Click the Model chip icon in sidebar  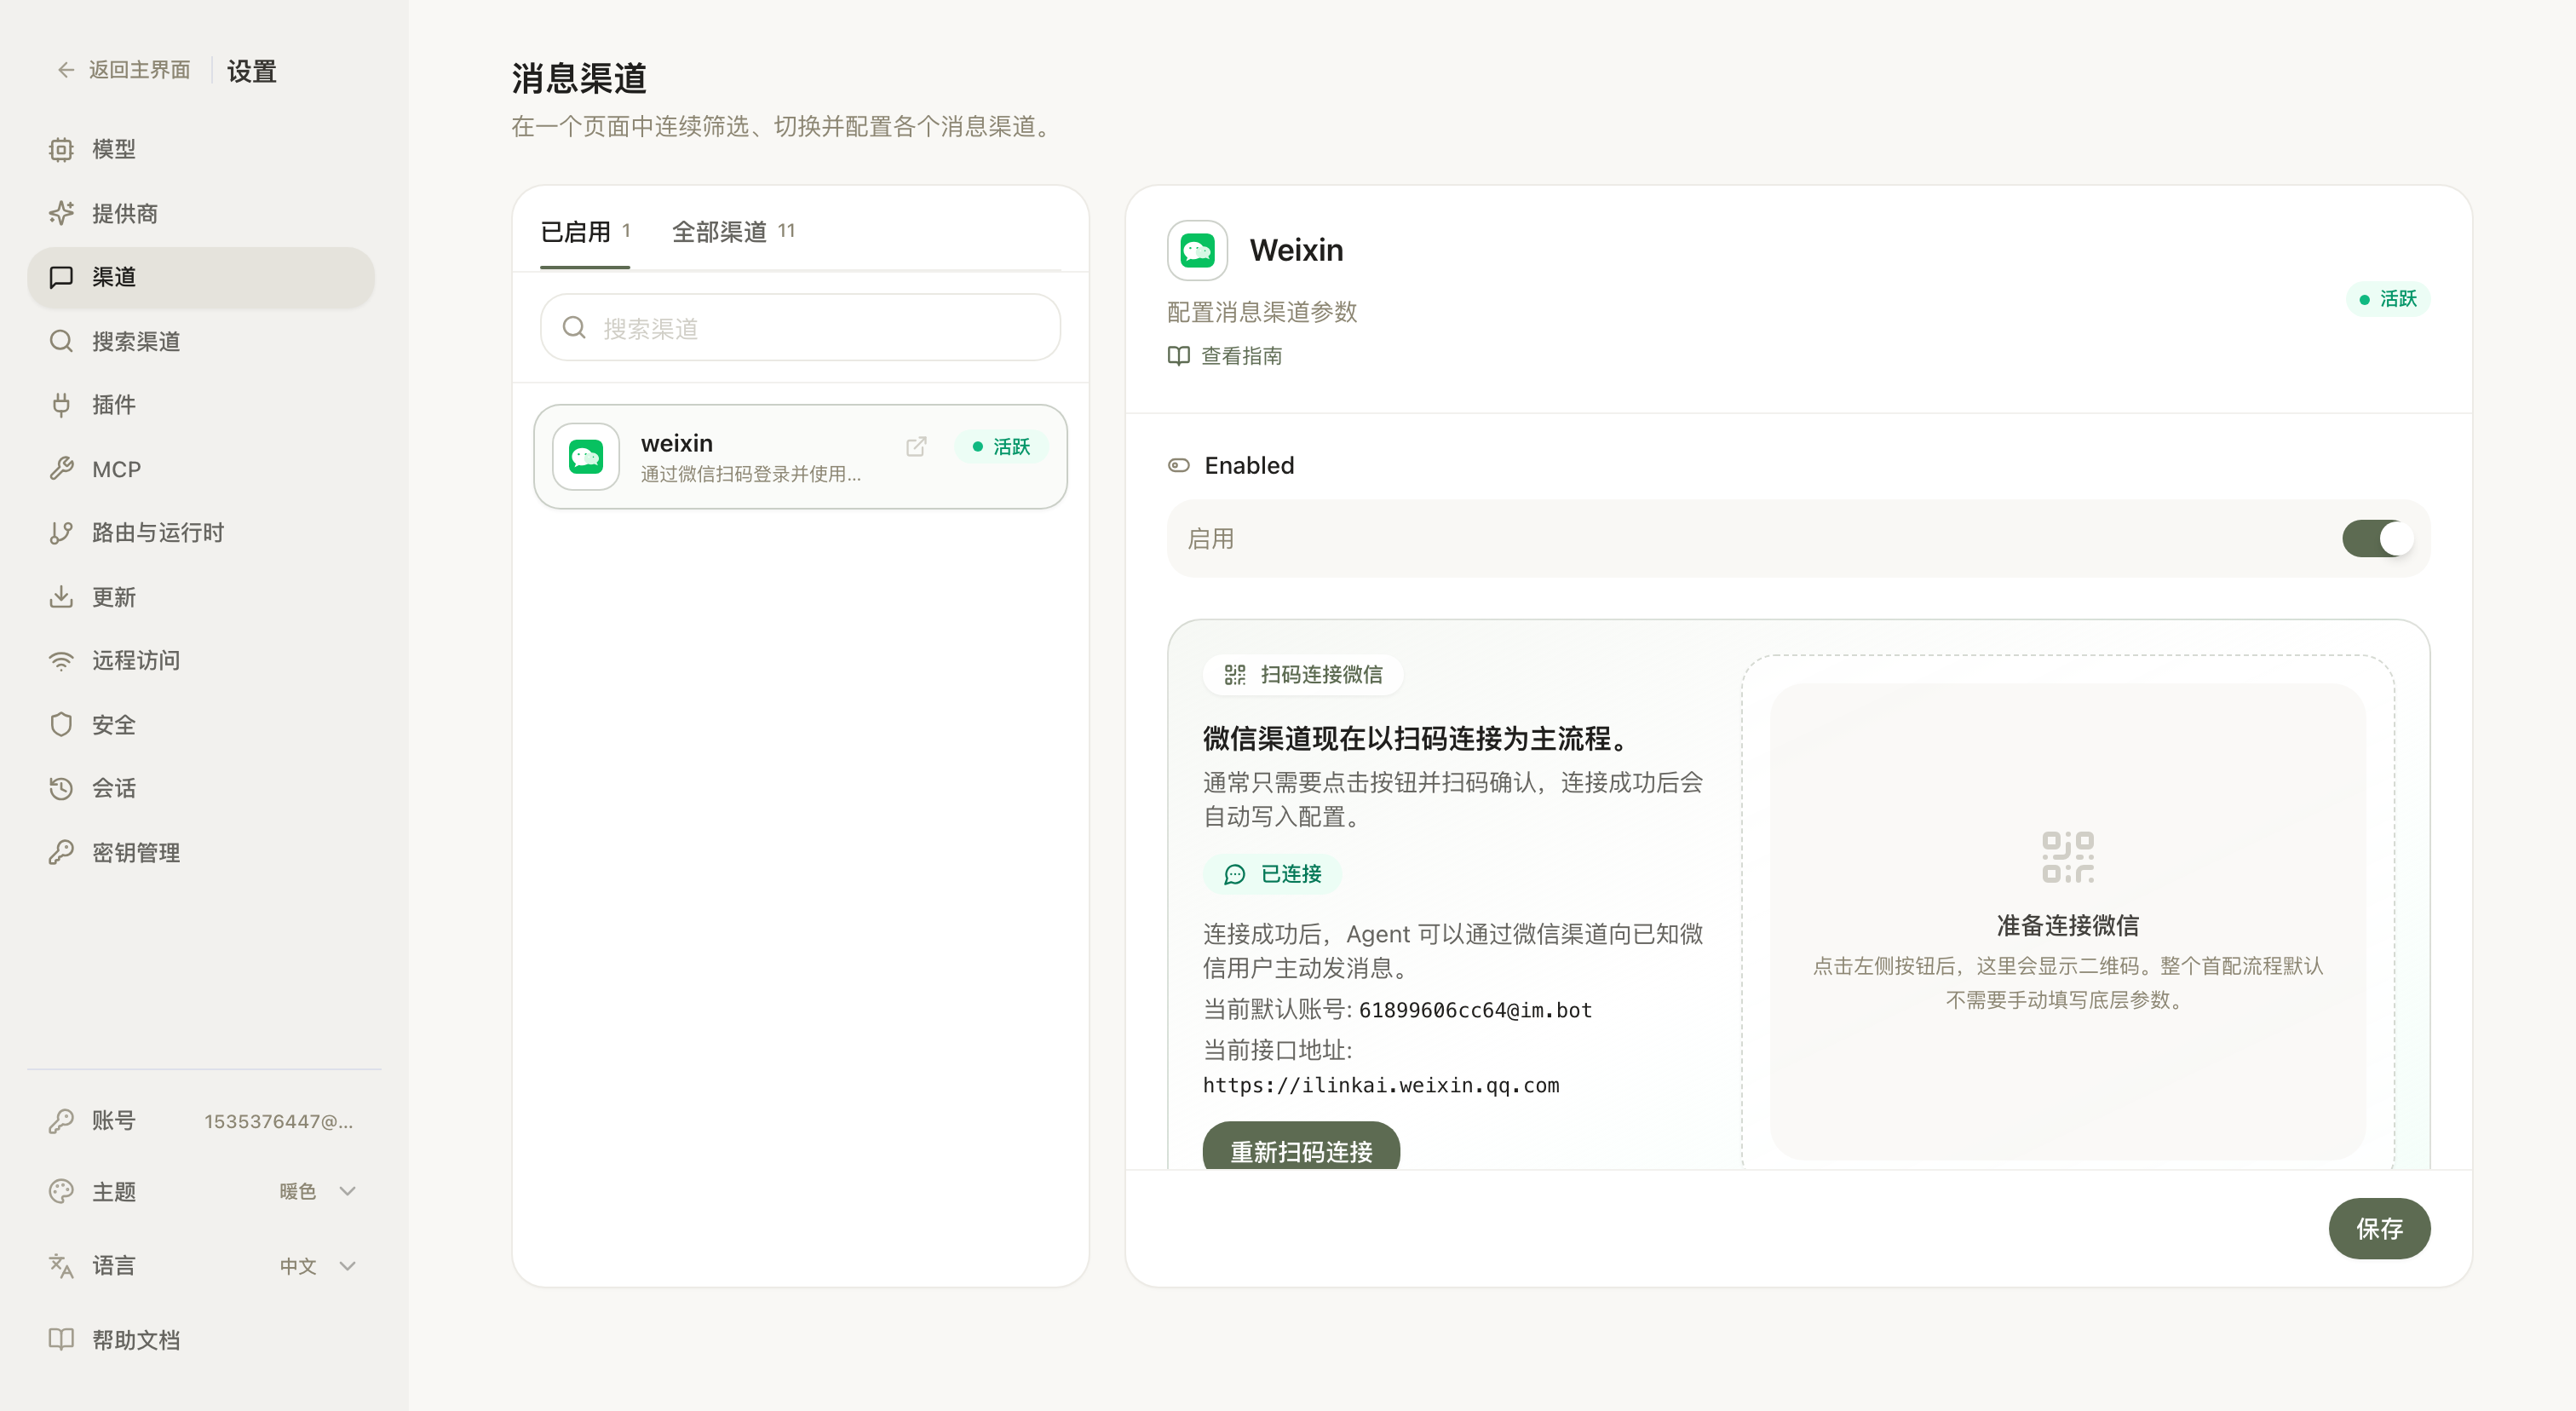61,149
